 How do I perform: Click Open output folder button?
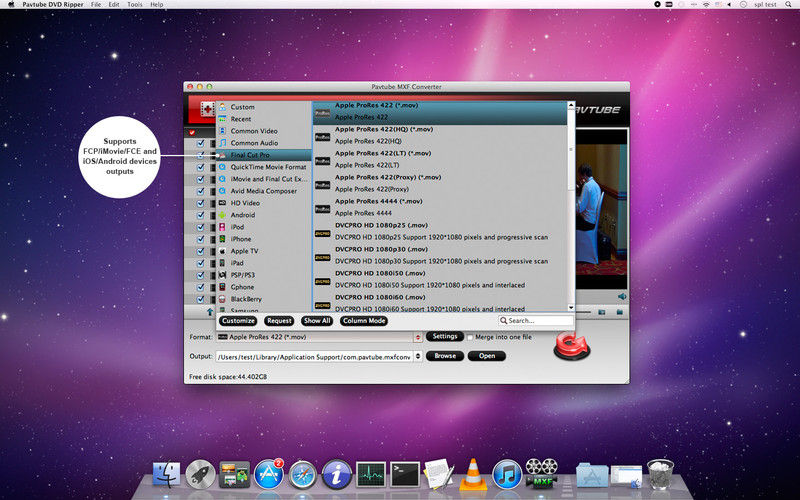[x=487, y=356]
